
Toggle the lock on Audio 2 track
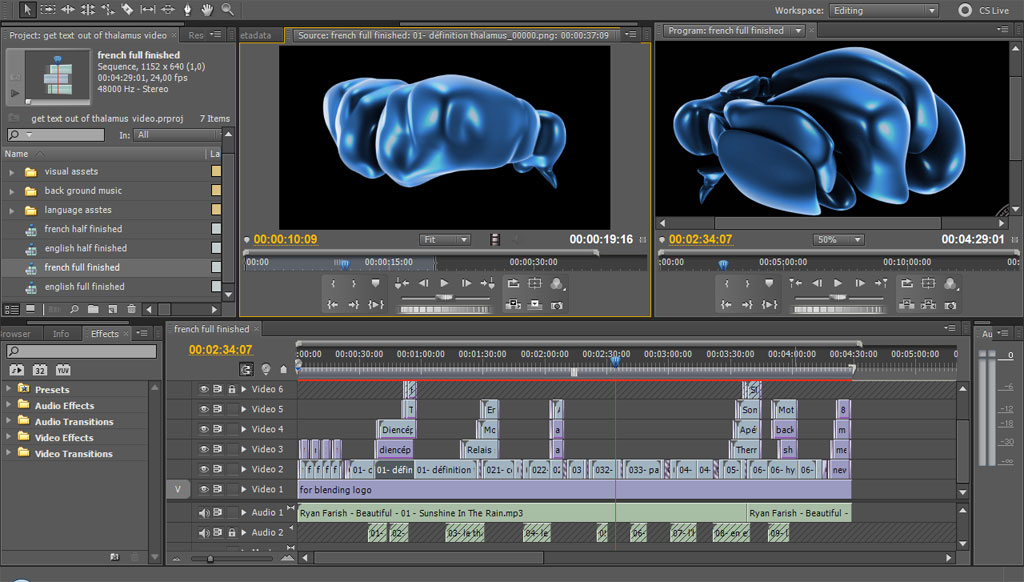232,533
